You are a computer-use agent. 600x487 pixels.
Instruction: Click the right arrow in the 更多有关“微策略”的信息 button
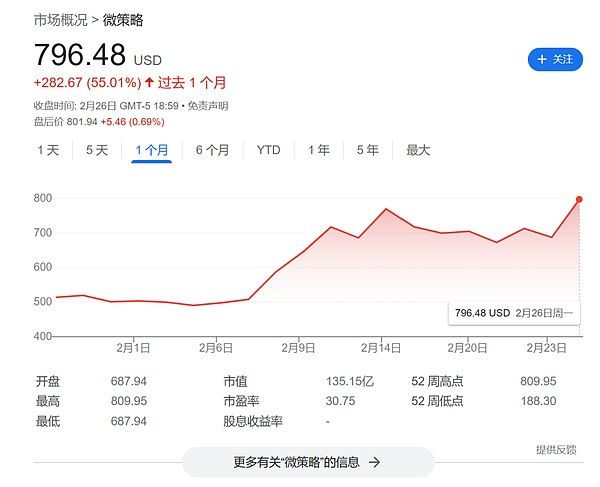point(374,462)
